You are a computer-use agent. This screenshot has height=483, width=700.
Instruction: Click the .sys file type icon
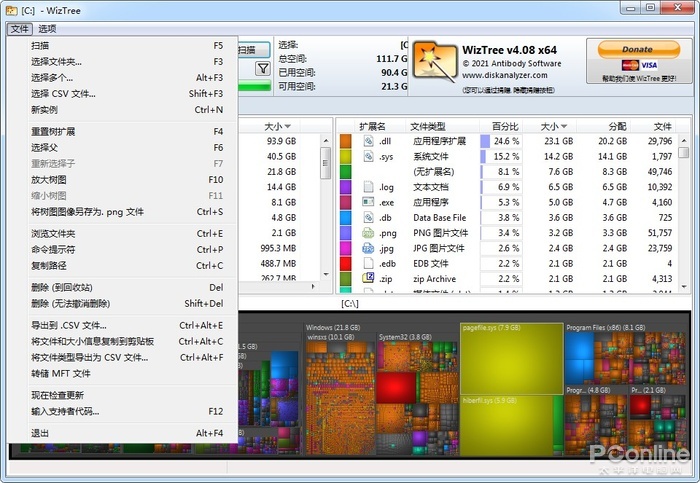[x=368, y=156]
